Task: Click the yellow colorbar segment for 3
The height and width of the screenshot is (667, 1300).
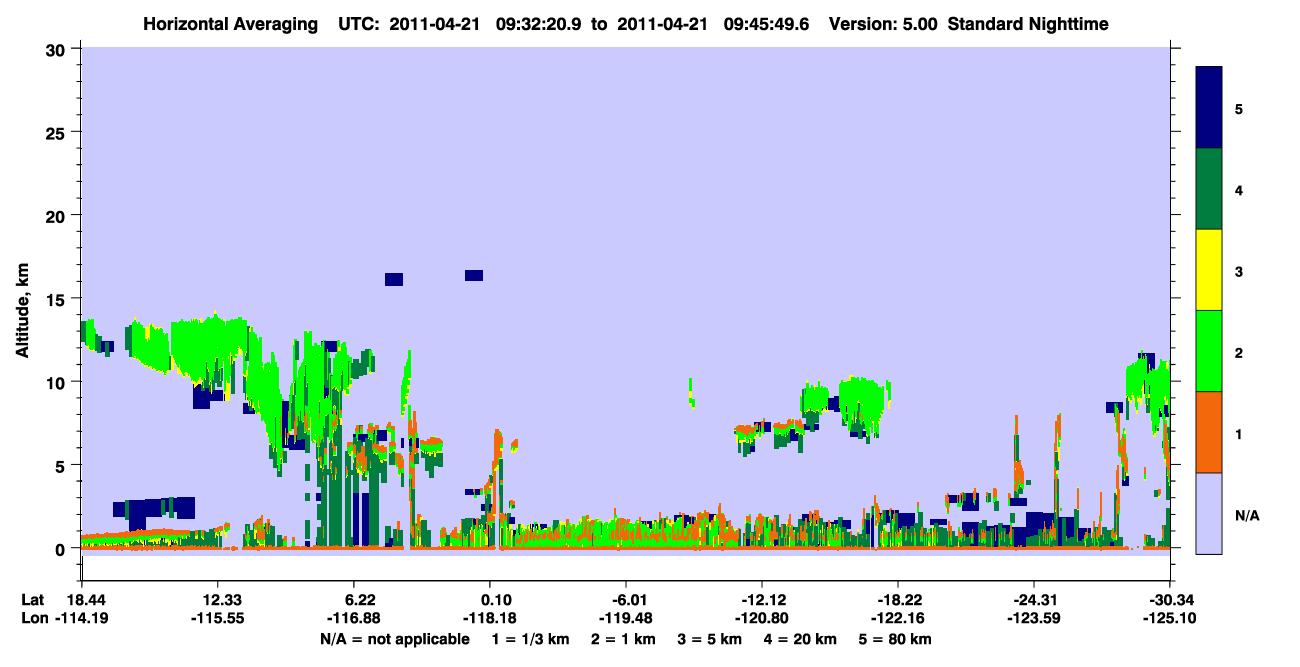Action: pos(1209,270)
